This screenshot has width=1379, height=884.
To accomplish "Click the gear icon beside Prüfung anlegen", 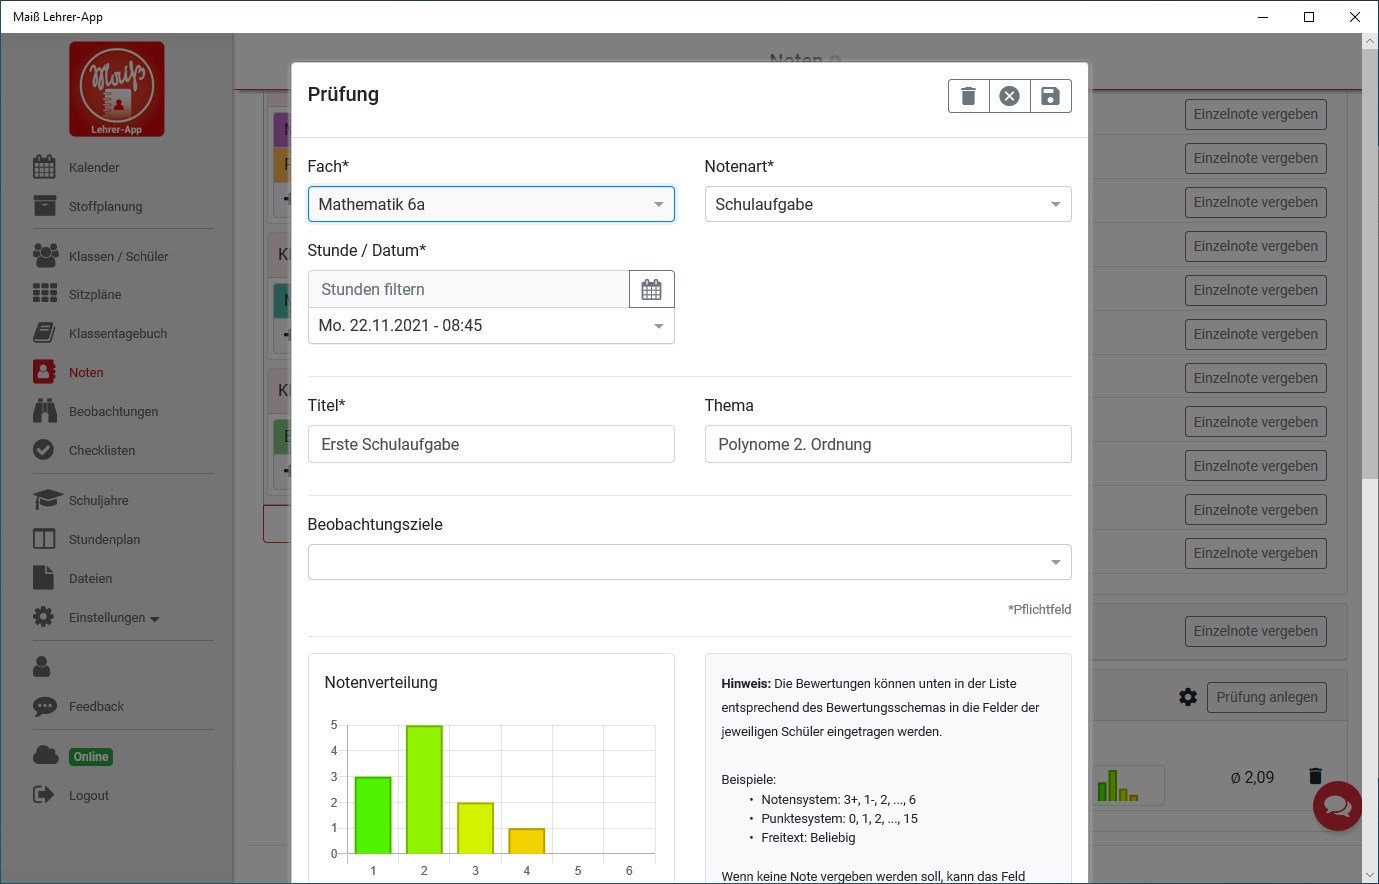I will pyautogui.click(x=1188, y=697).
